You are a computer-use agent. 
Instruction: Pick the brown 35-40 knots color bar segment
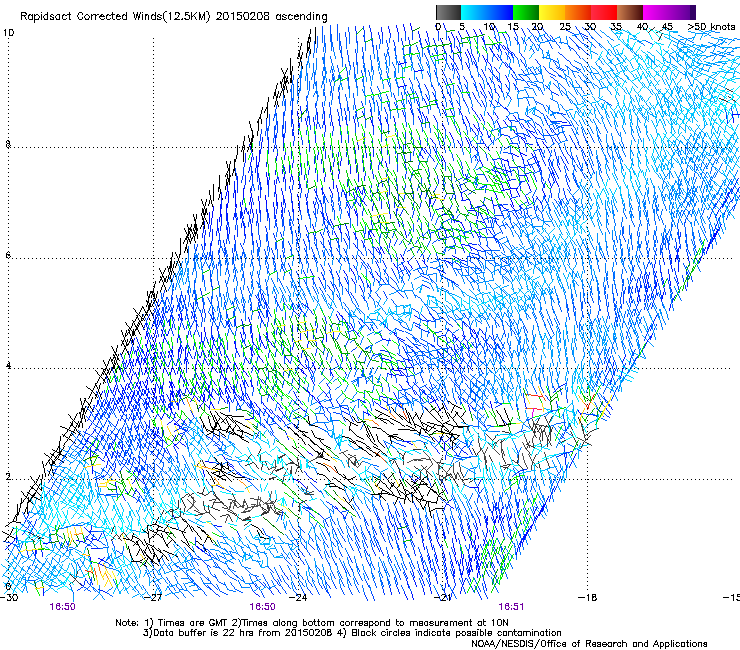(x=630, y=12)
